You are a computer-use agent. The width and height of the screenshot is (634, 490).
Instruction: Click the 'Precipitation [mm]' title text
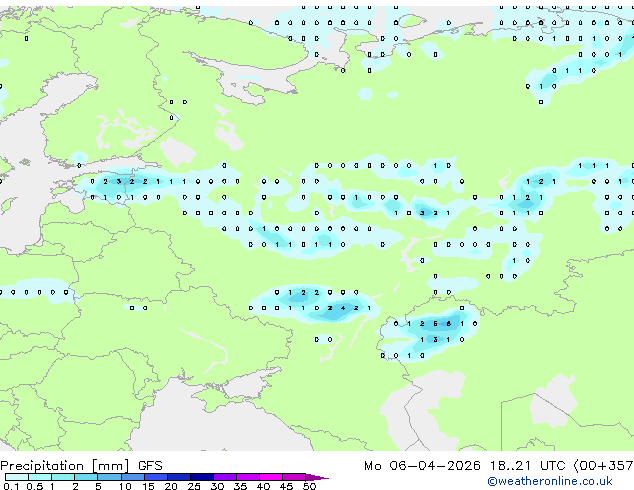pyautogui.click(x=65, y=466)
